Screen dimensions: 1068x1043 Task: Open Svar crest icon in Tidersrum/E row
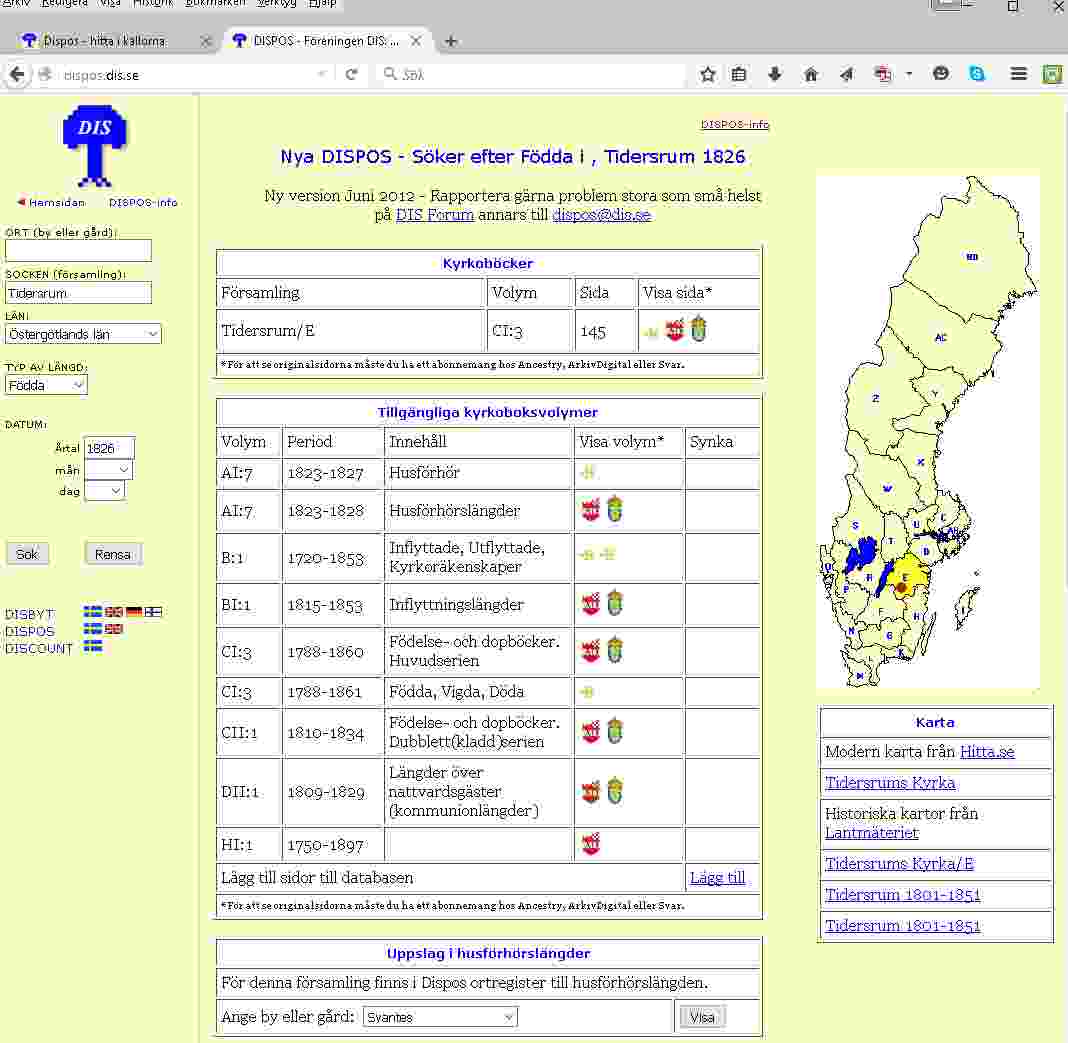coord(698,329)
